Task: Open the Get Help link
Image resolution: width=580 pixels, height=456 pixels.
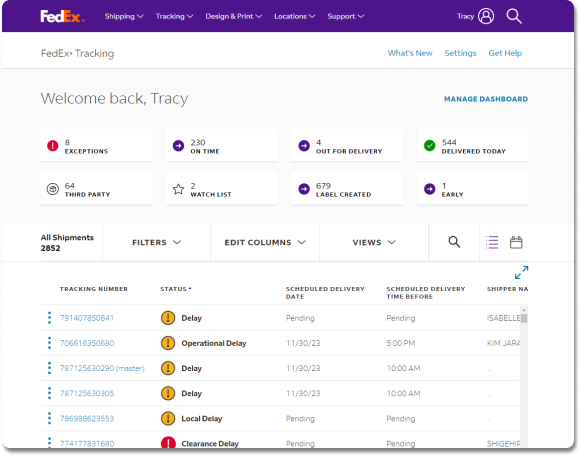Action: (505, 53)
